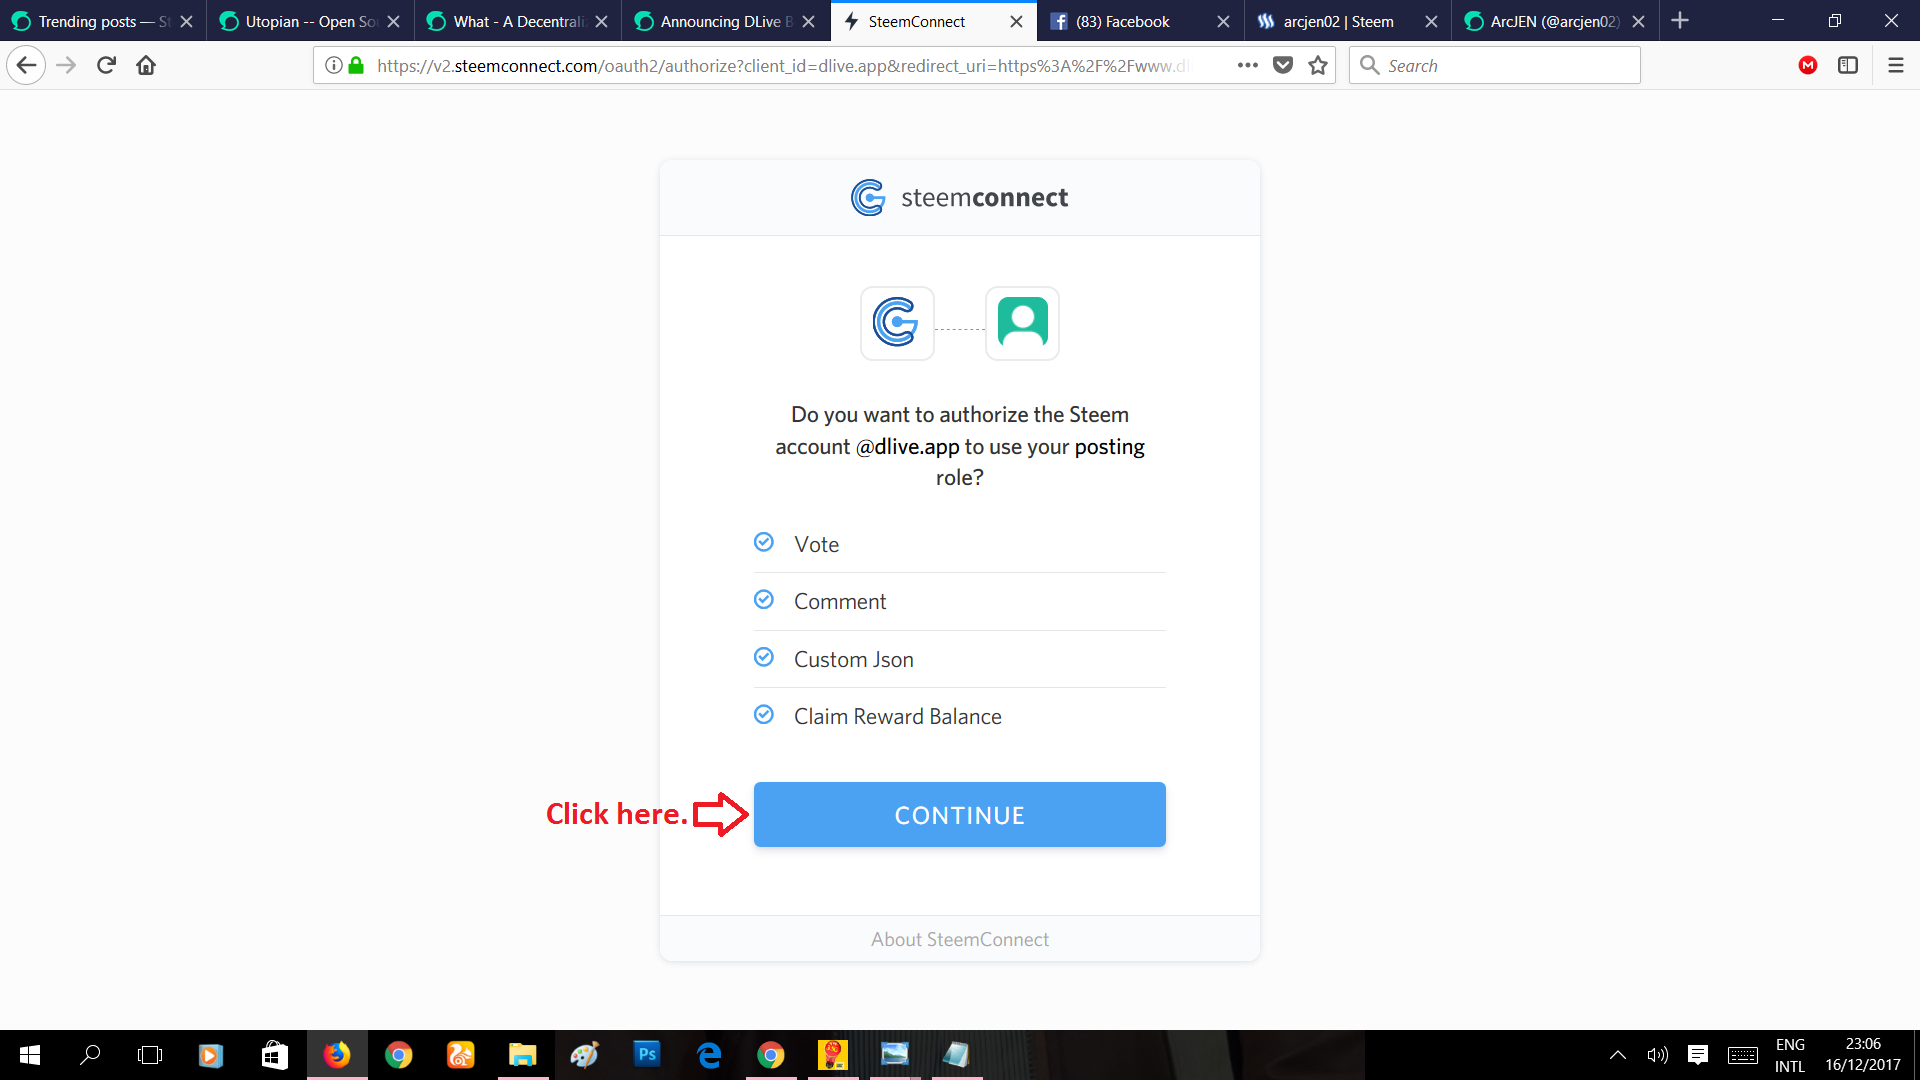Toggle the Claim Reward Balance checkmark
Image resolution: width=1920 pixels, height=1080 pixels.
(764, 714)
